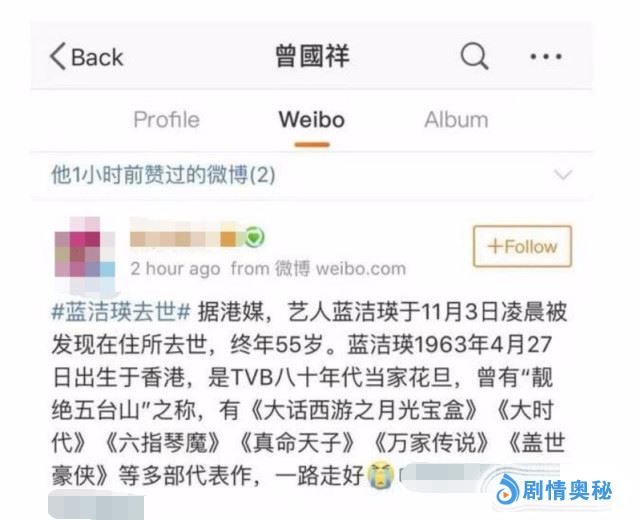
Task: Click the green heart verified badge
Action: (x=254, y=237)
